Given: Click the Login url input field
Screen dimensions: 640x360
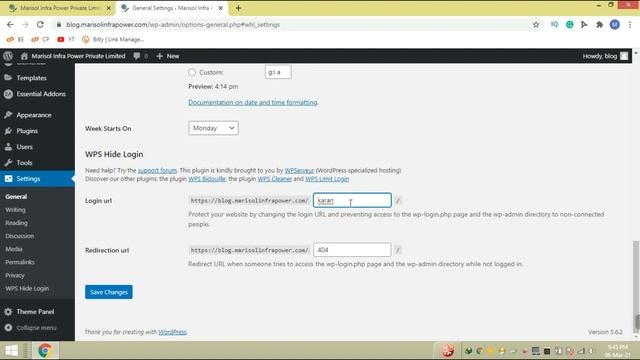Looking at the screenshot, I should 352,200.
